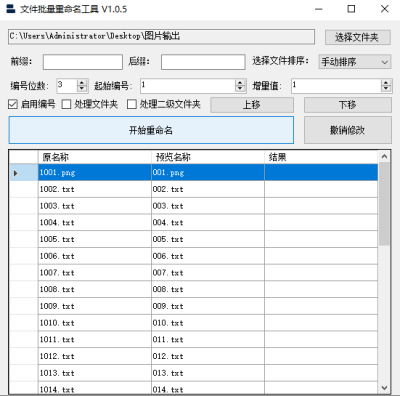Click scrollbar up arrow in file list
This screenshot has width=400, height=396.
(x=384, y=156)
